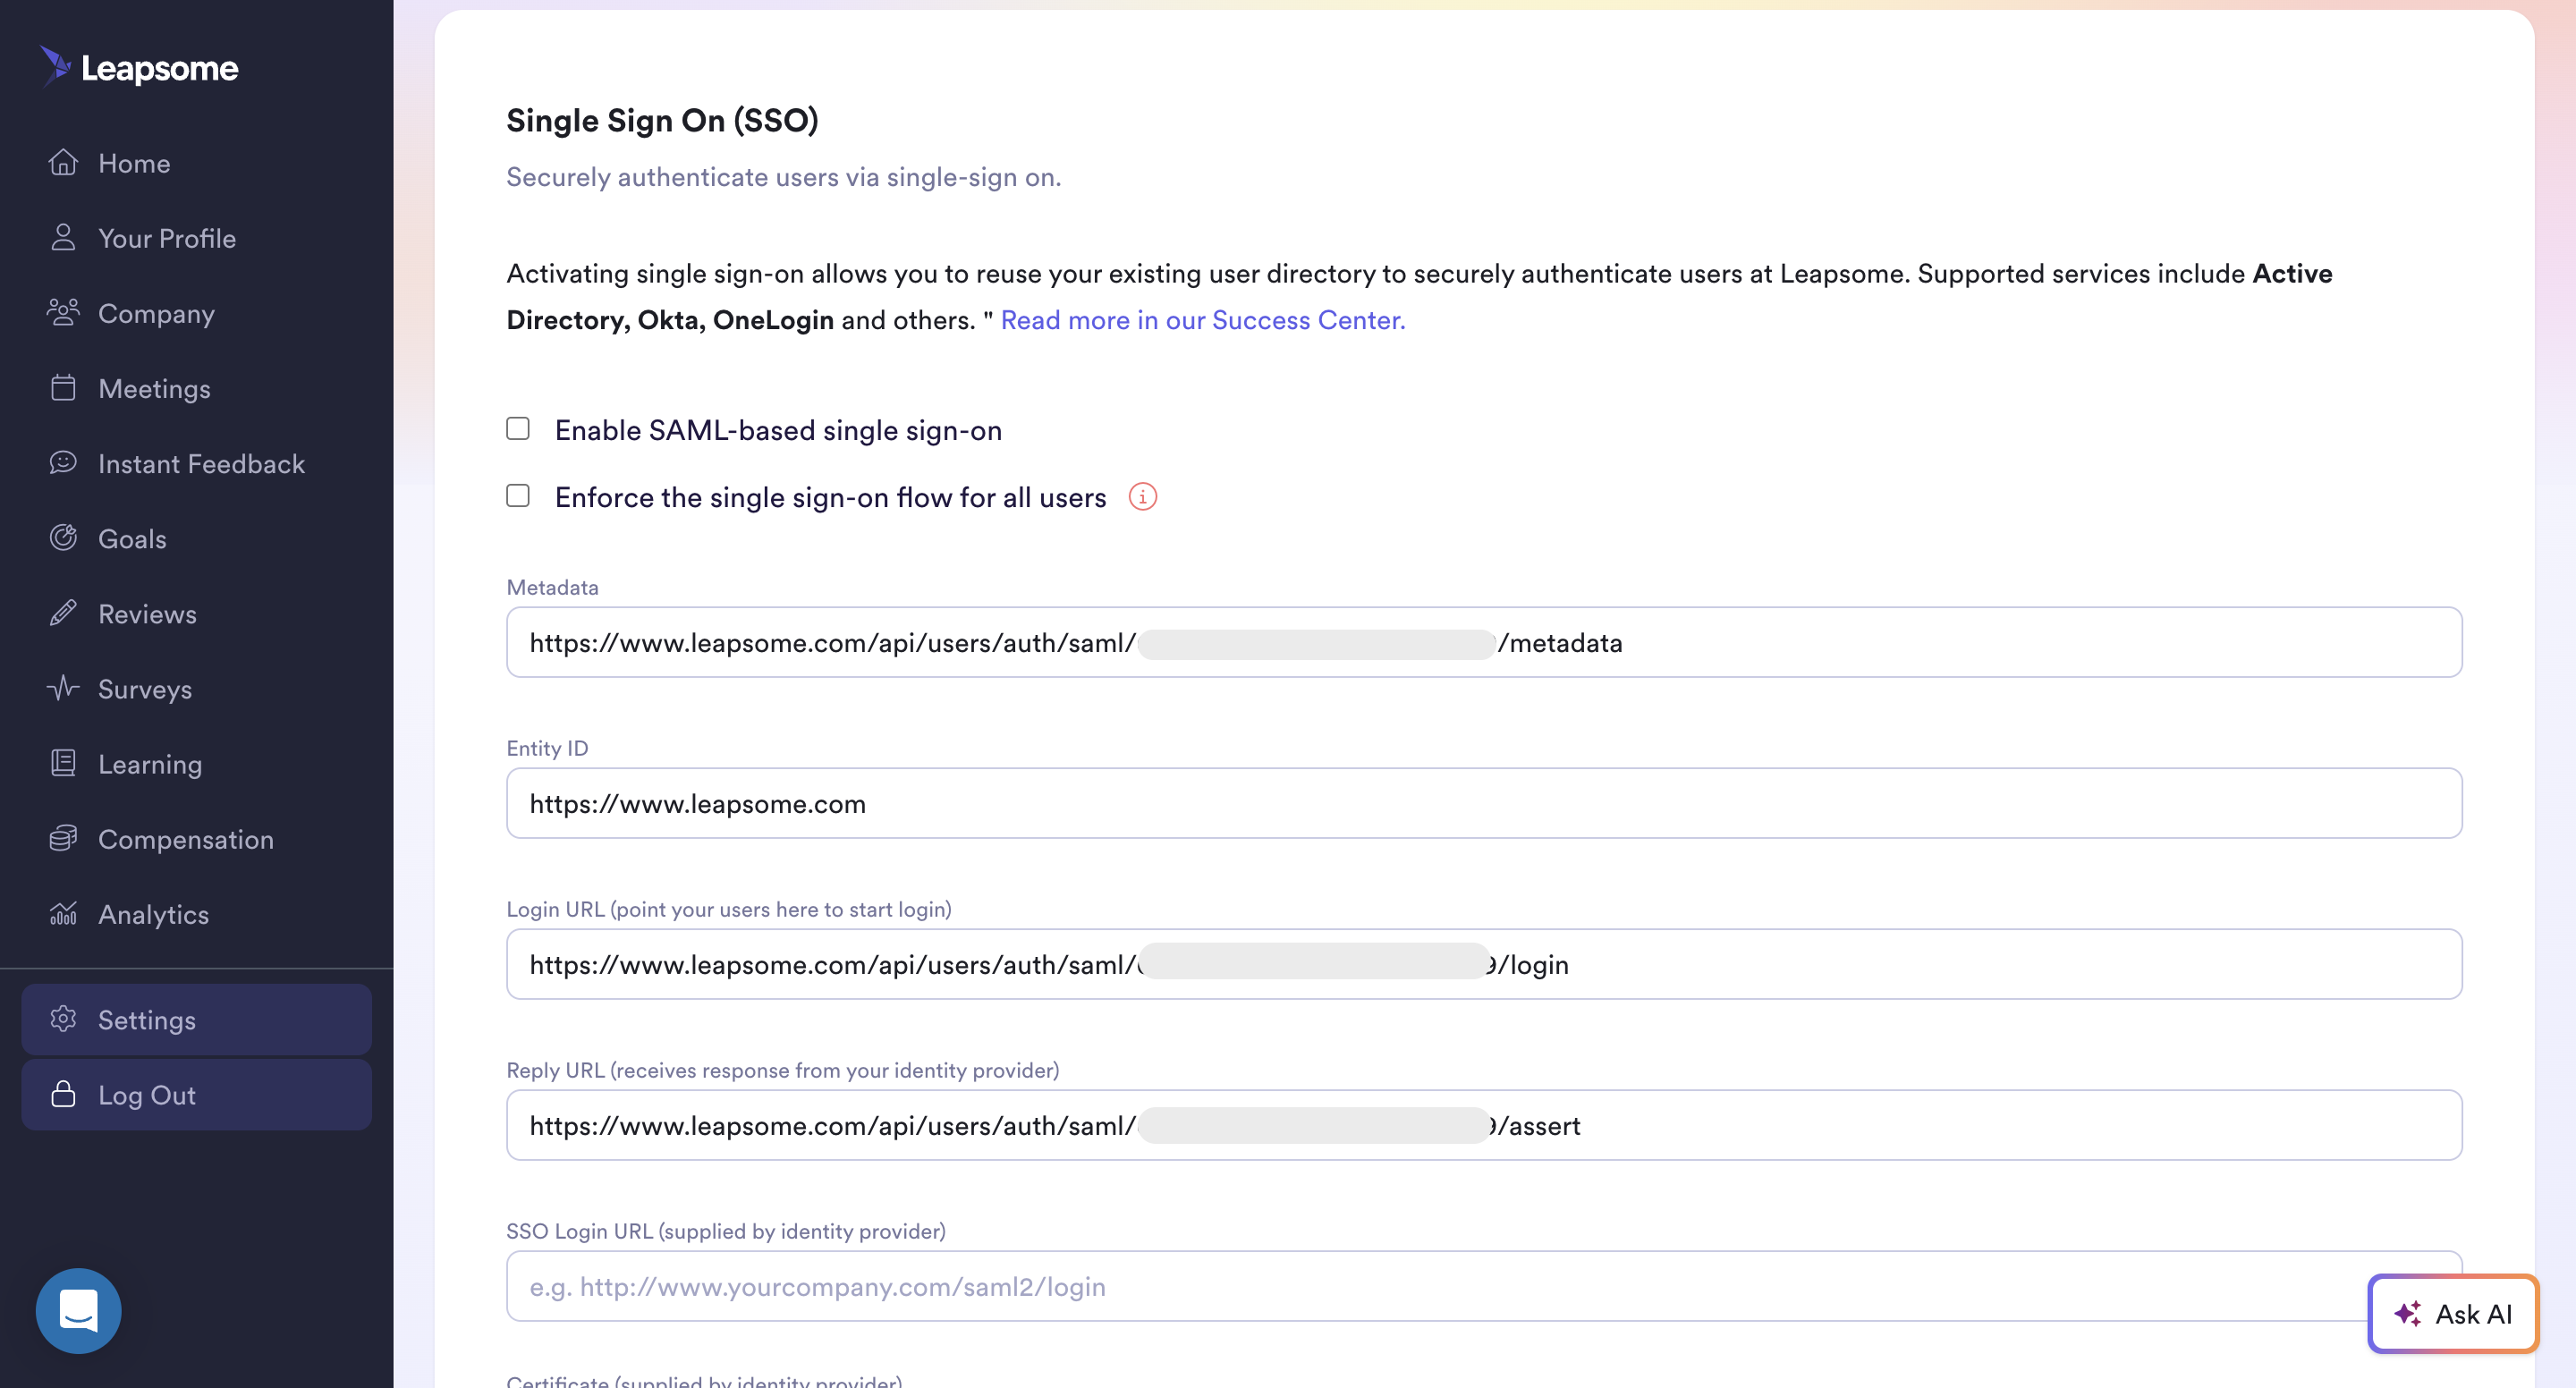The height and width of the screenshot is (1388, 2576).
Task: Click the Company people icon
Action: click(x=63, y=312)
